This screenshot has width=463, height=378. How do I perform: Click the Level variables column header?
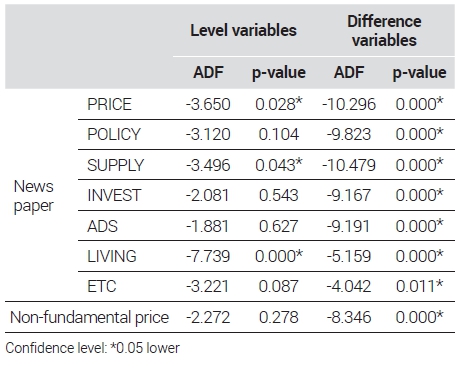point(243,30)
